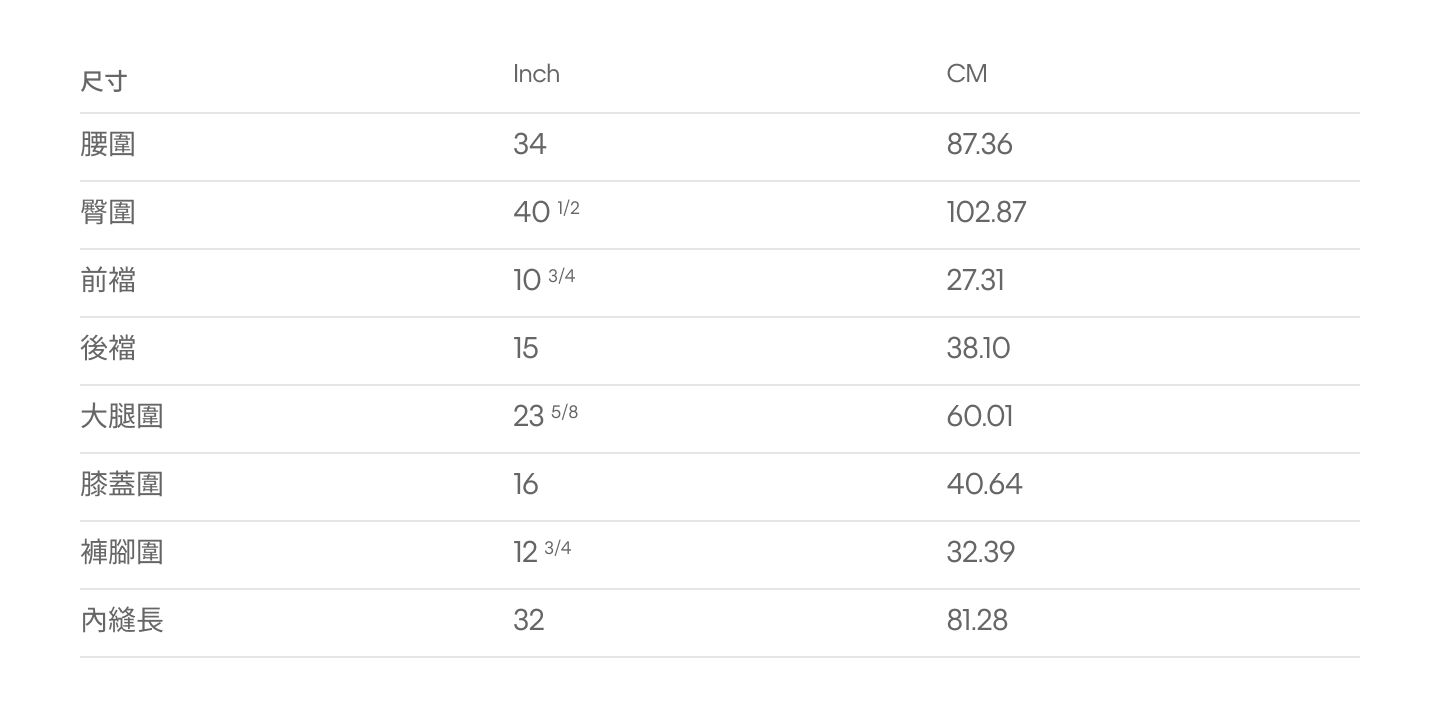1440x720 pixels.
Task: Click the 87.36 CM value
Action: pyautogui.click(x=980, y=145)
